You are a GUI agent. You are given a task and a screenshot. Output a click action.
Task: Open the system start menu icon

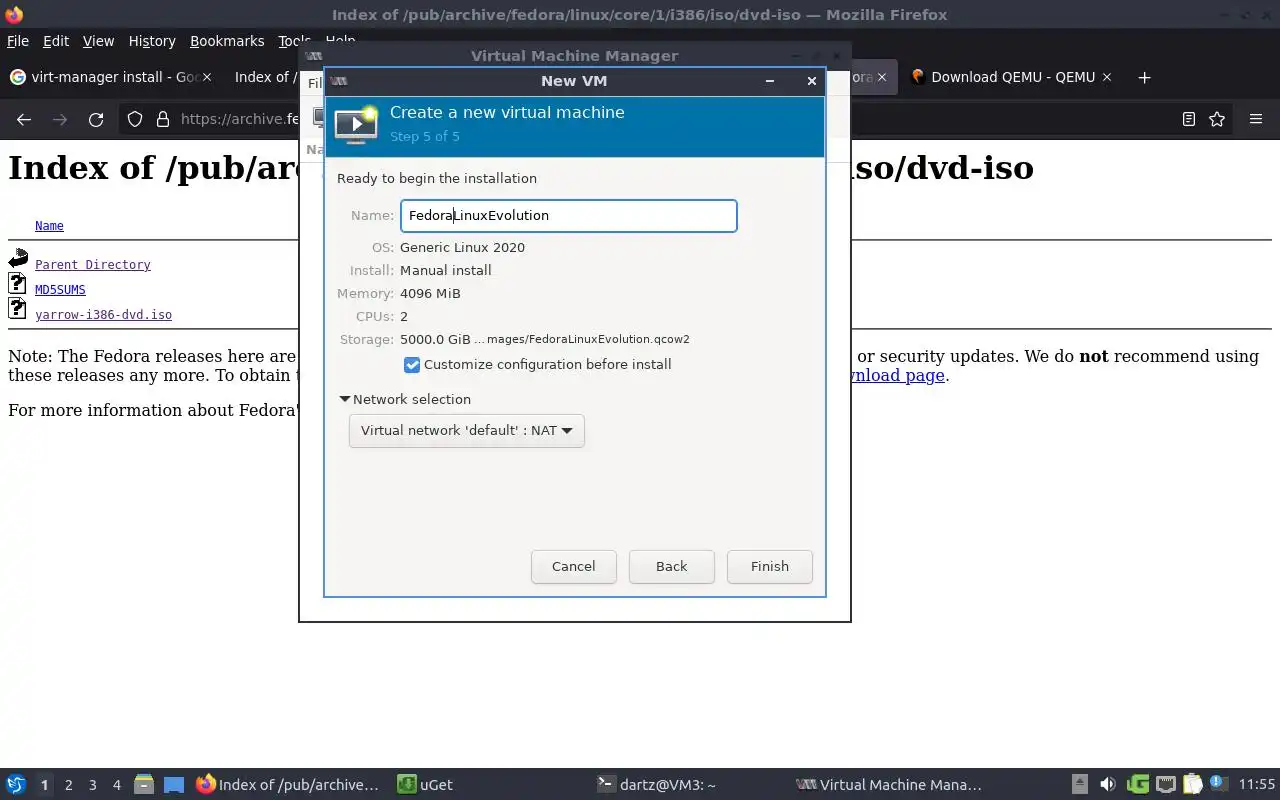[16, 785]
